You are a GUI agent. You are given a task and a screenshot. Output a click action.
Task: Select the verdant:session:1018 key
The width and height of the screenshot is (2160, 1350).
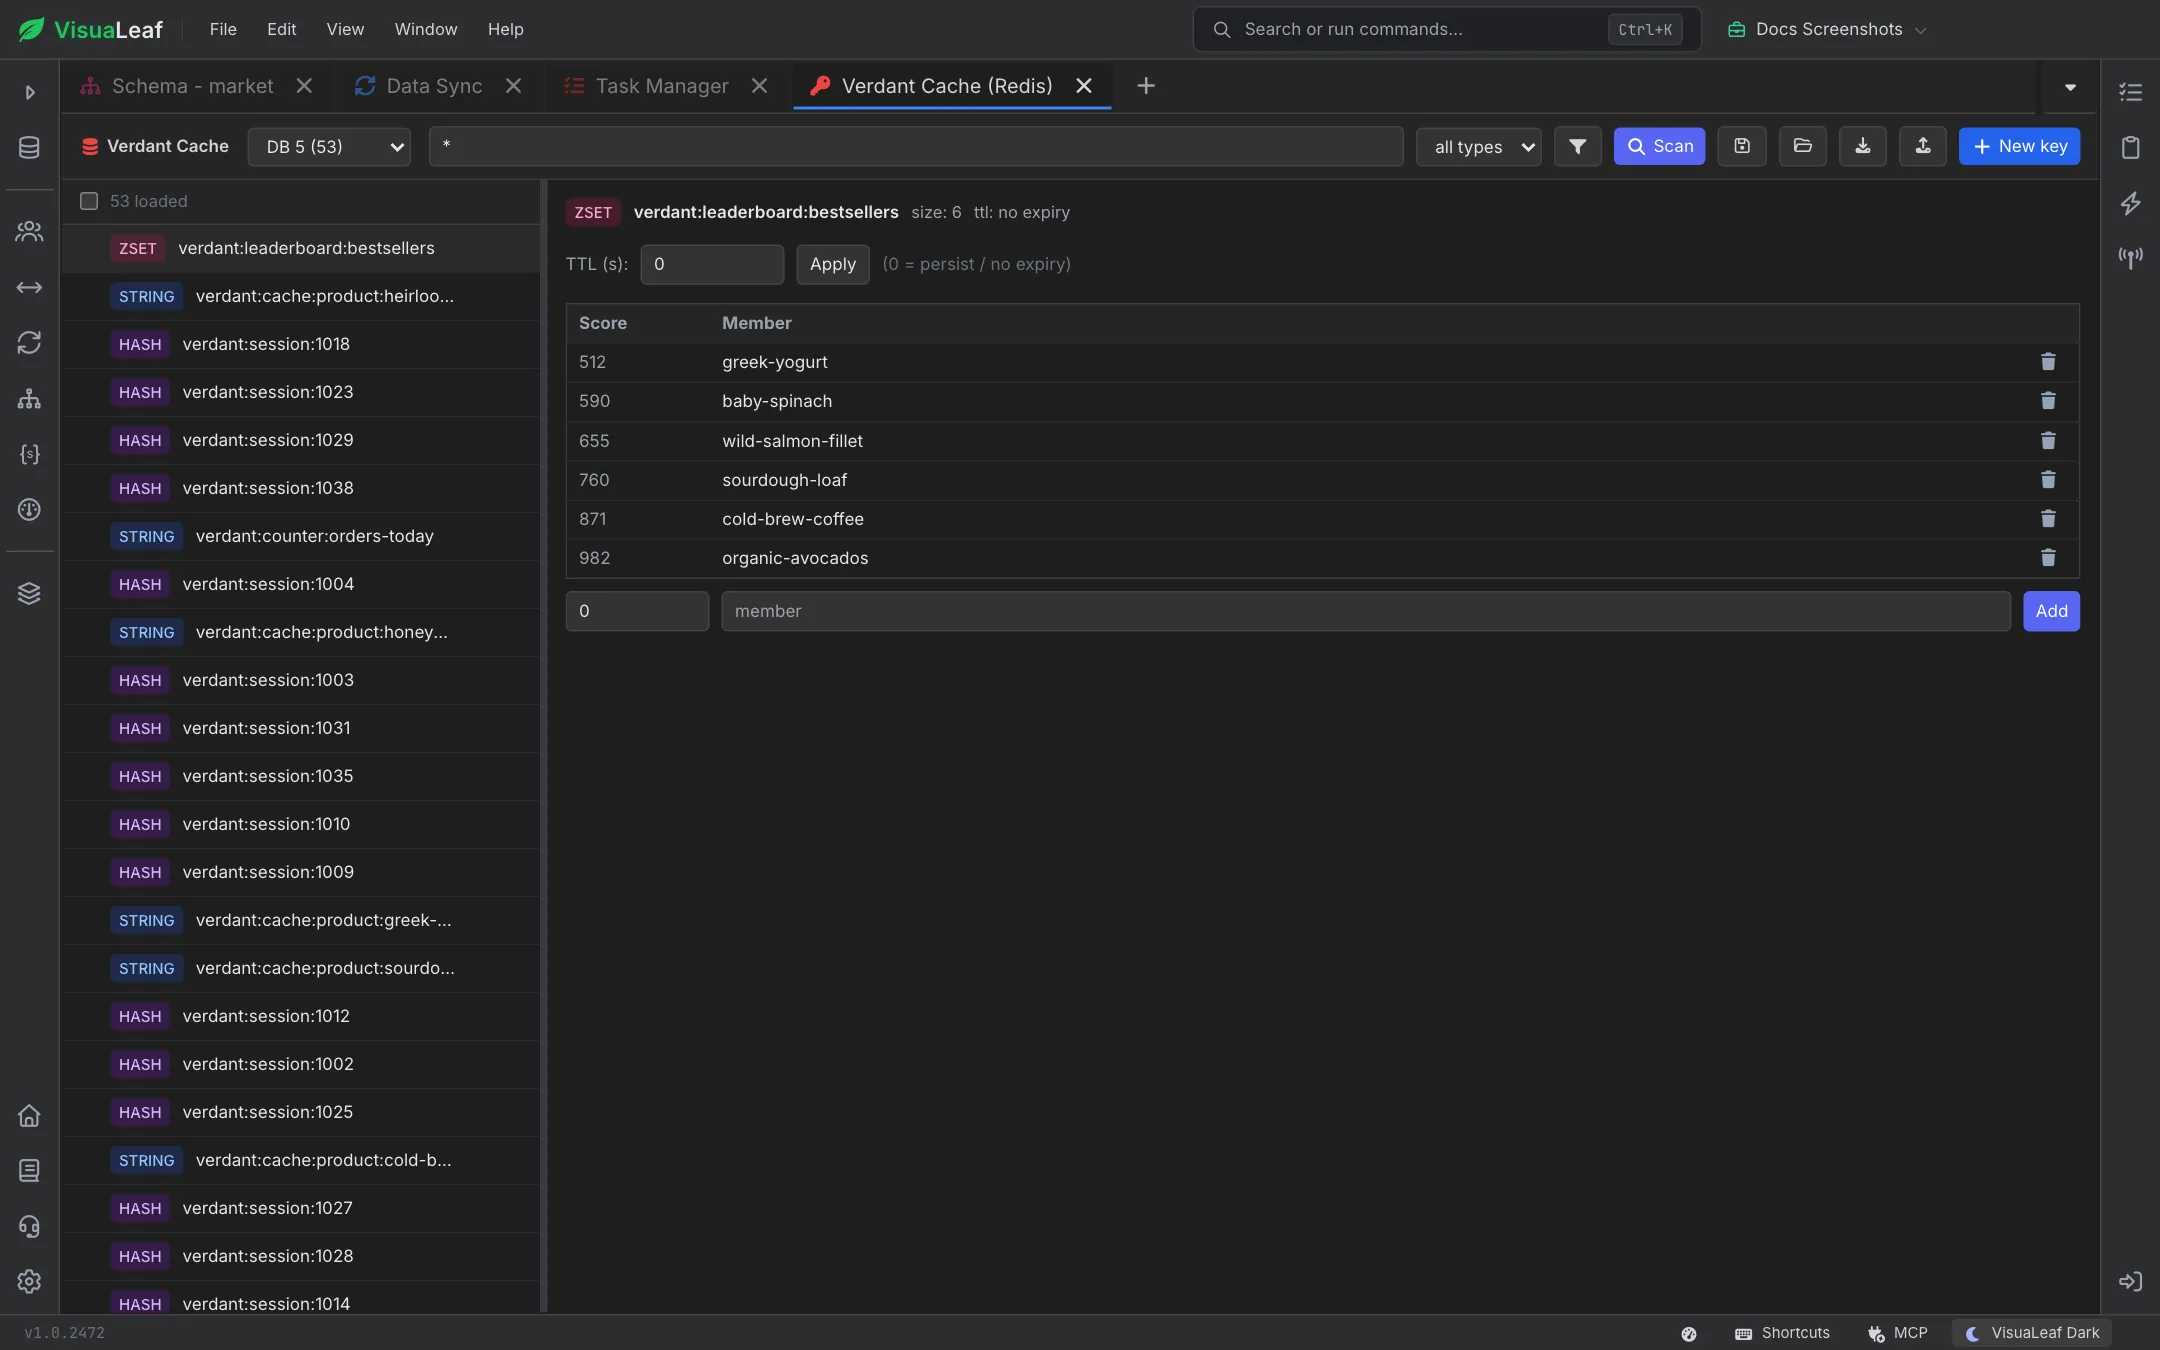pos(301,344)
